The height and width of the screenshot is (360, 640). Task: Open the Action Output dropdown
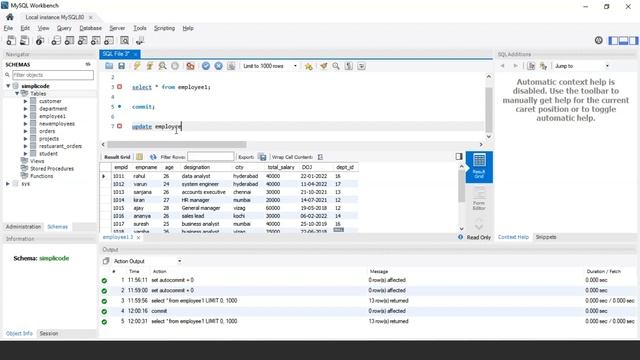coord(147,261)
